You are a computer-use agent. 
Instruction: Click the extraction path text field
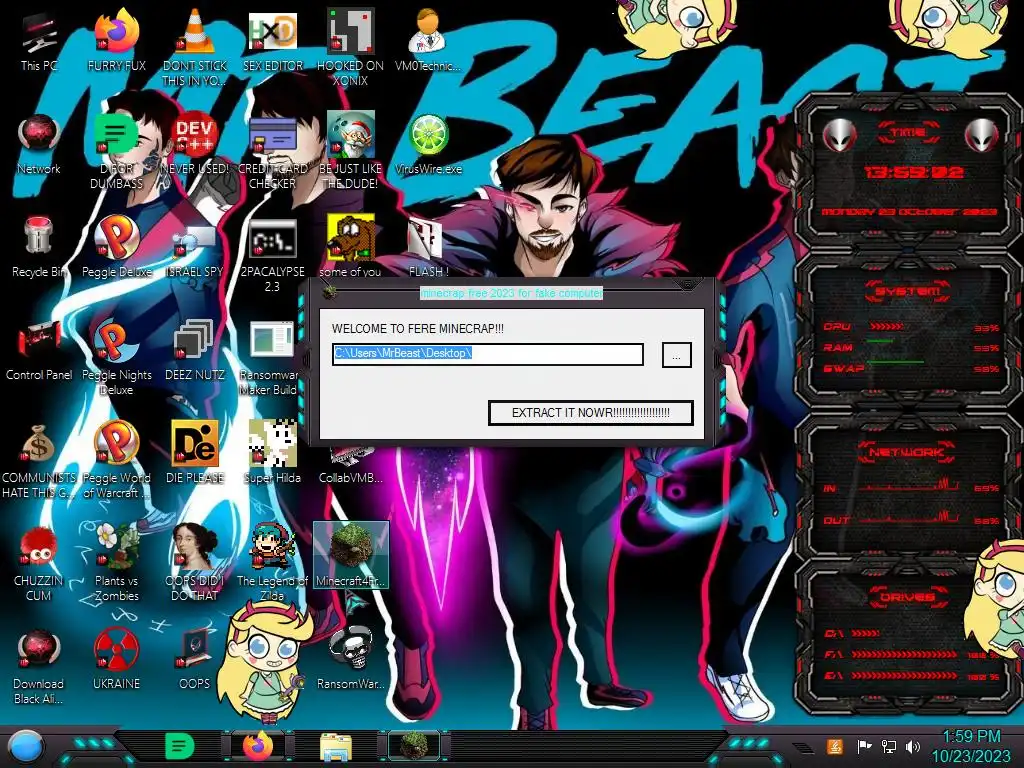pyautogui.click(x=488, y=354)
